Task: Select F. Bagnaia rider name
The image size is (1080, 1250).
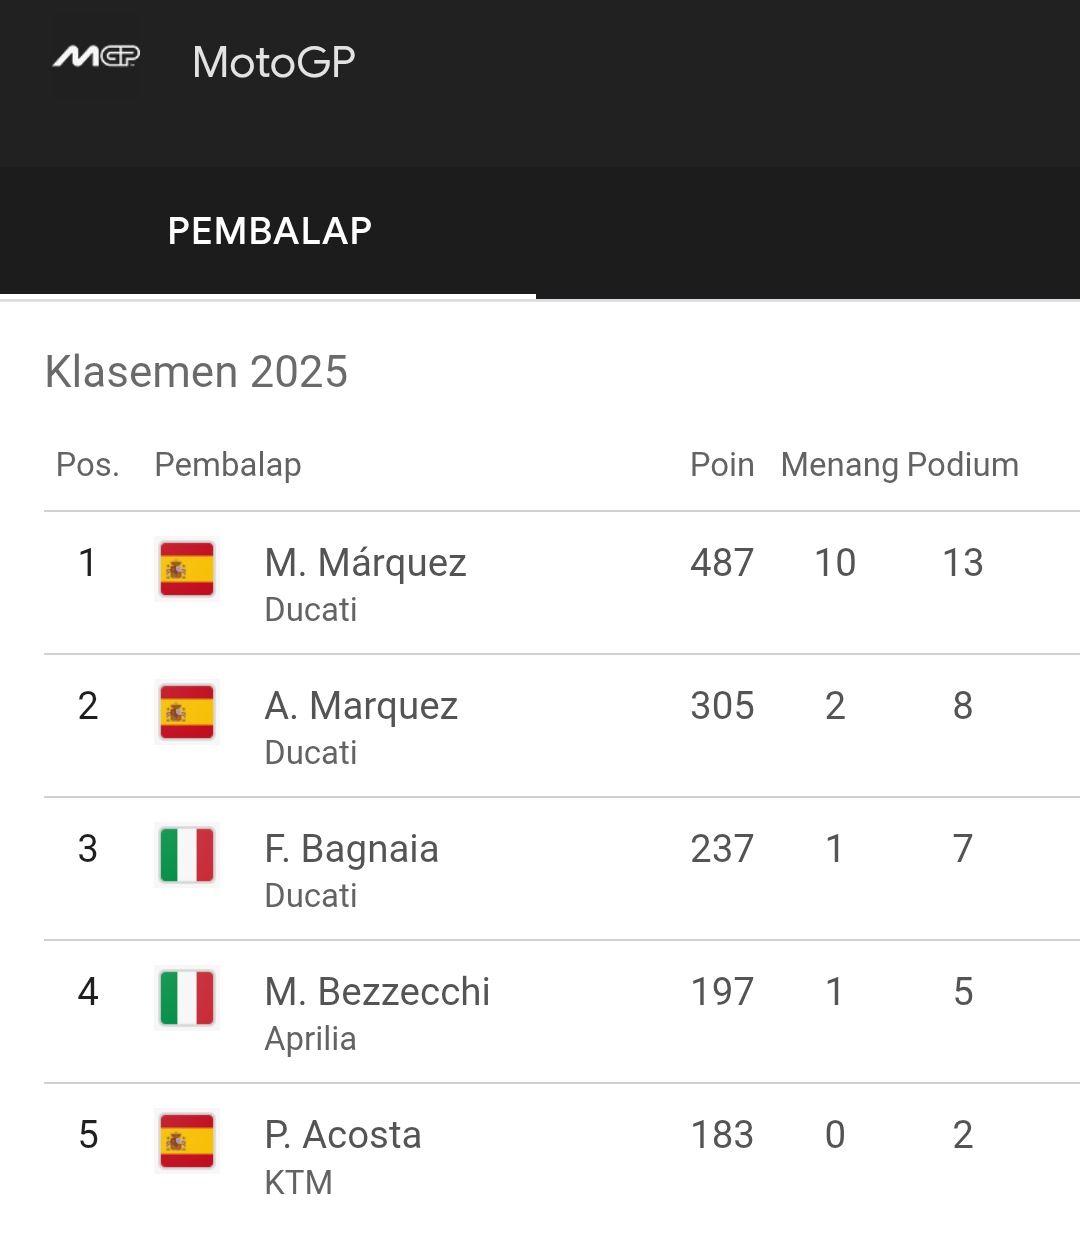Action: tap(351, 849)
